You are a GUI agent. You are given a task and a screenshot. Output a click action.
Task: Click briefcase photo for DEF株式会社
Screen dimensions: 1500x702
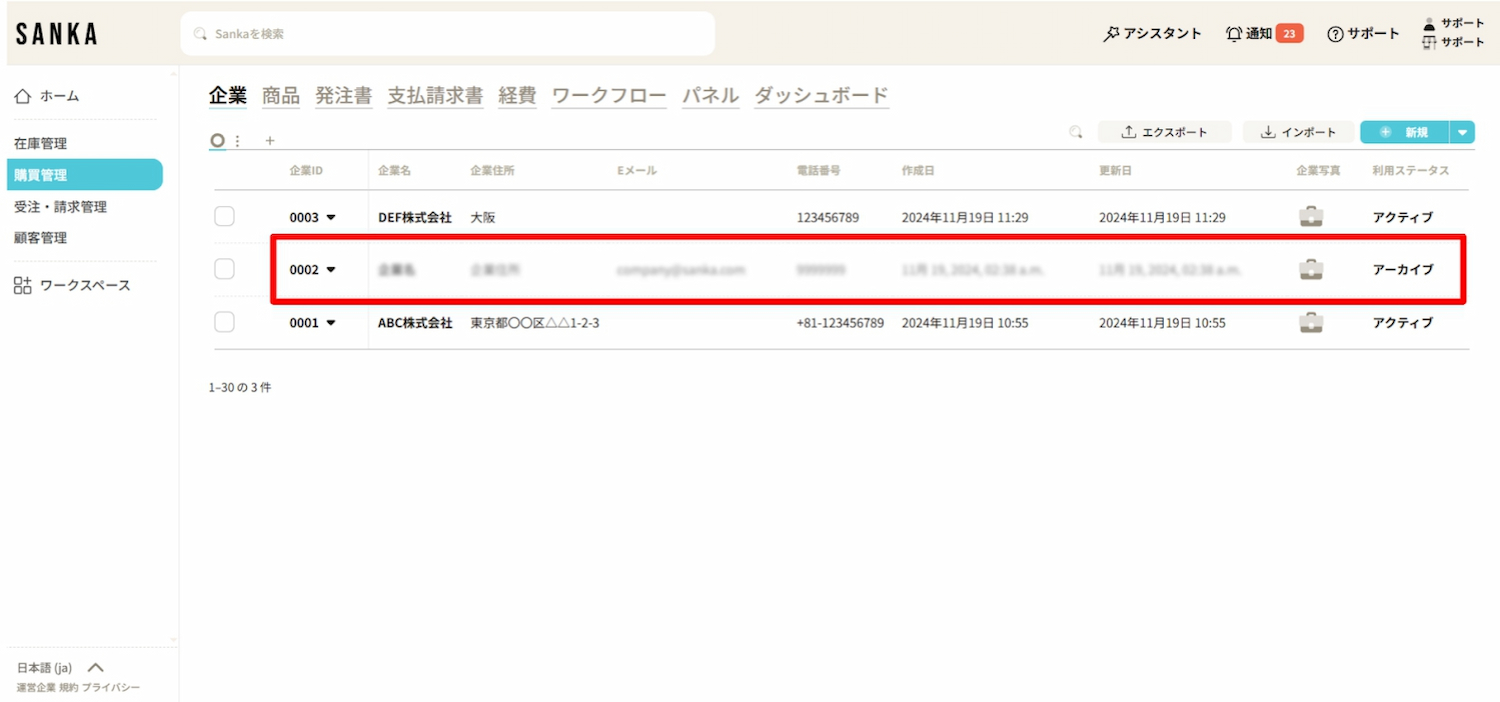click(1311, 217)
